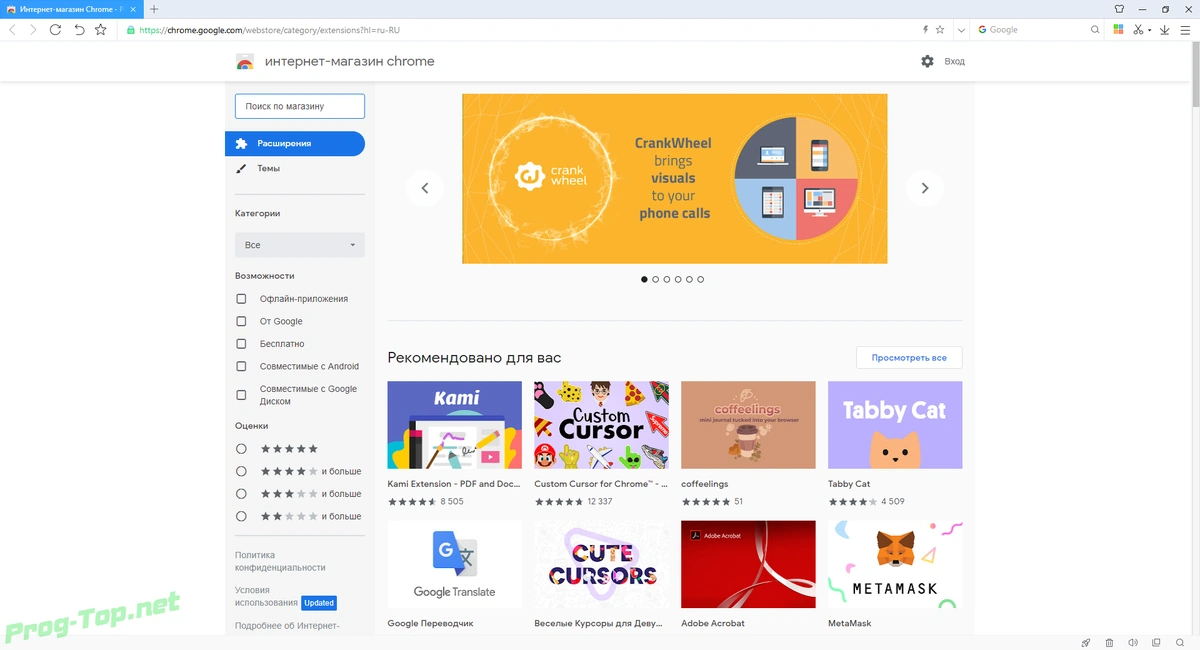Open Условия использования link
1200x650 pixels.
[x=266, y=596]
